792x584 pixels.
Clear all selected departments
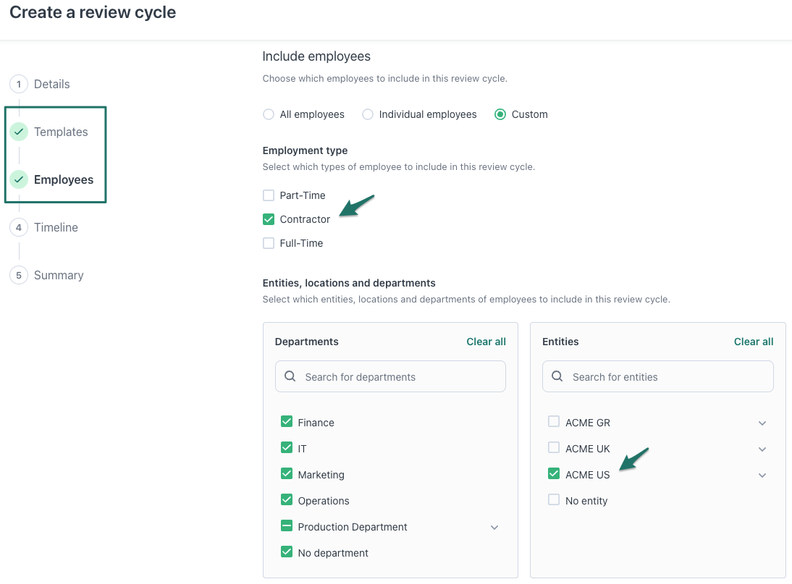[x=486, y=342]
